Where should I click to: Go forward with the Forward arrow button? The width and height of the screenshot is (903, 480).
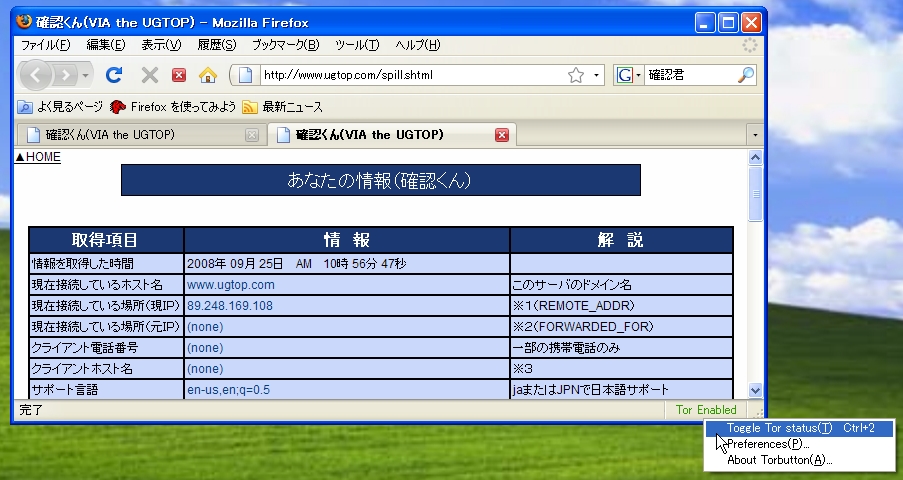pyautogui.click(x=66, y=75)
